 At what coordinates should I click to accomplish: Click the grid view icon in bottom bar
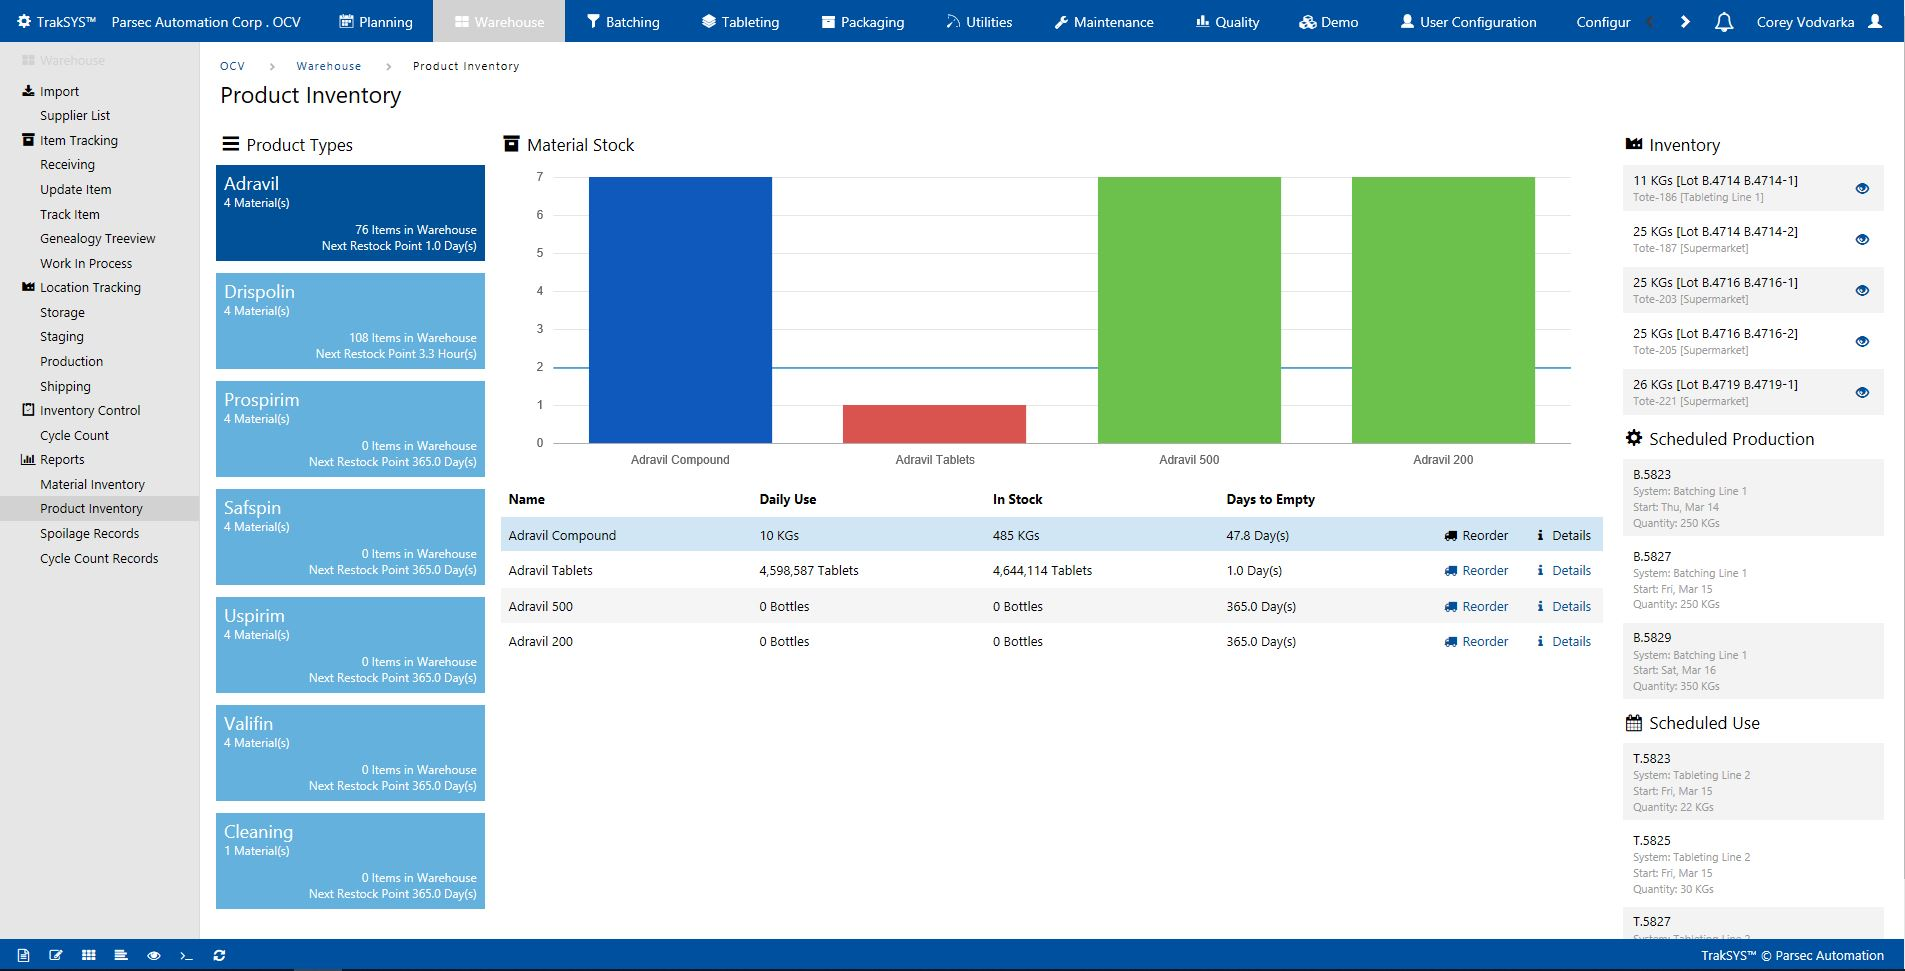tap(89, 955)
